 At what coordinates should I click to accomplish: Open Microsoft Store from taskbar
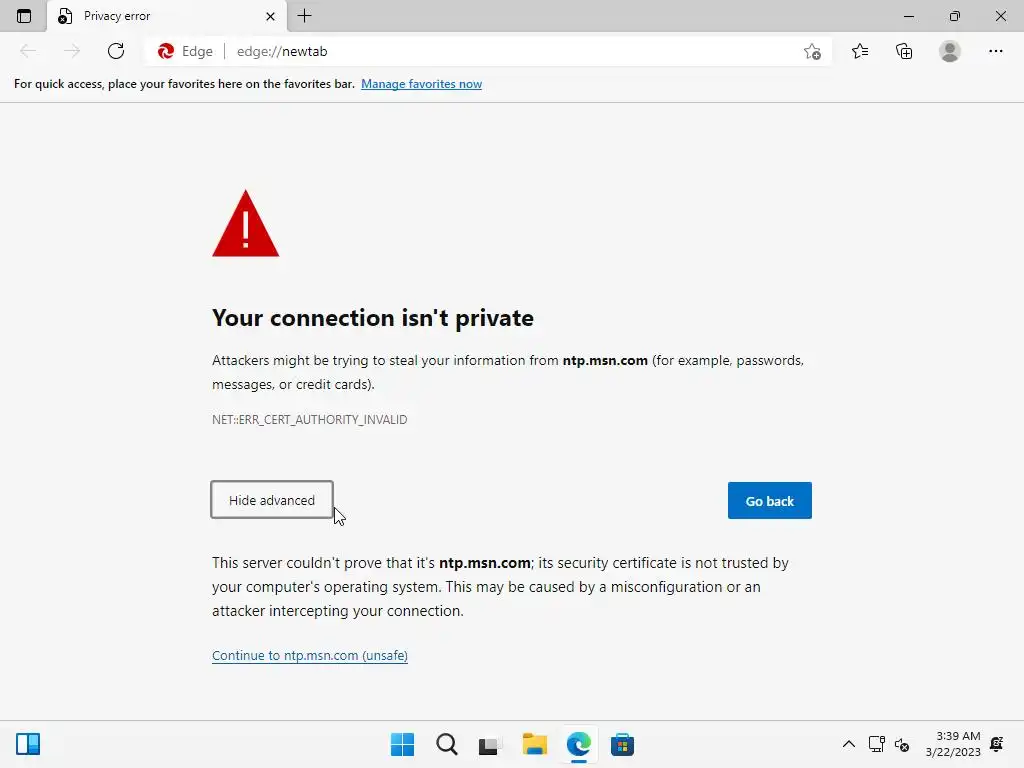click(622, 744)
